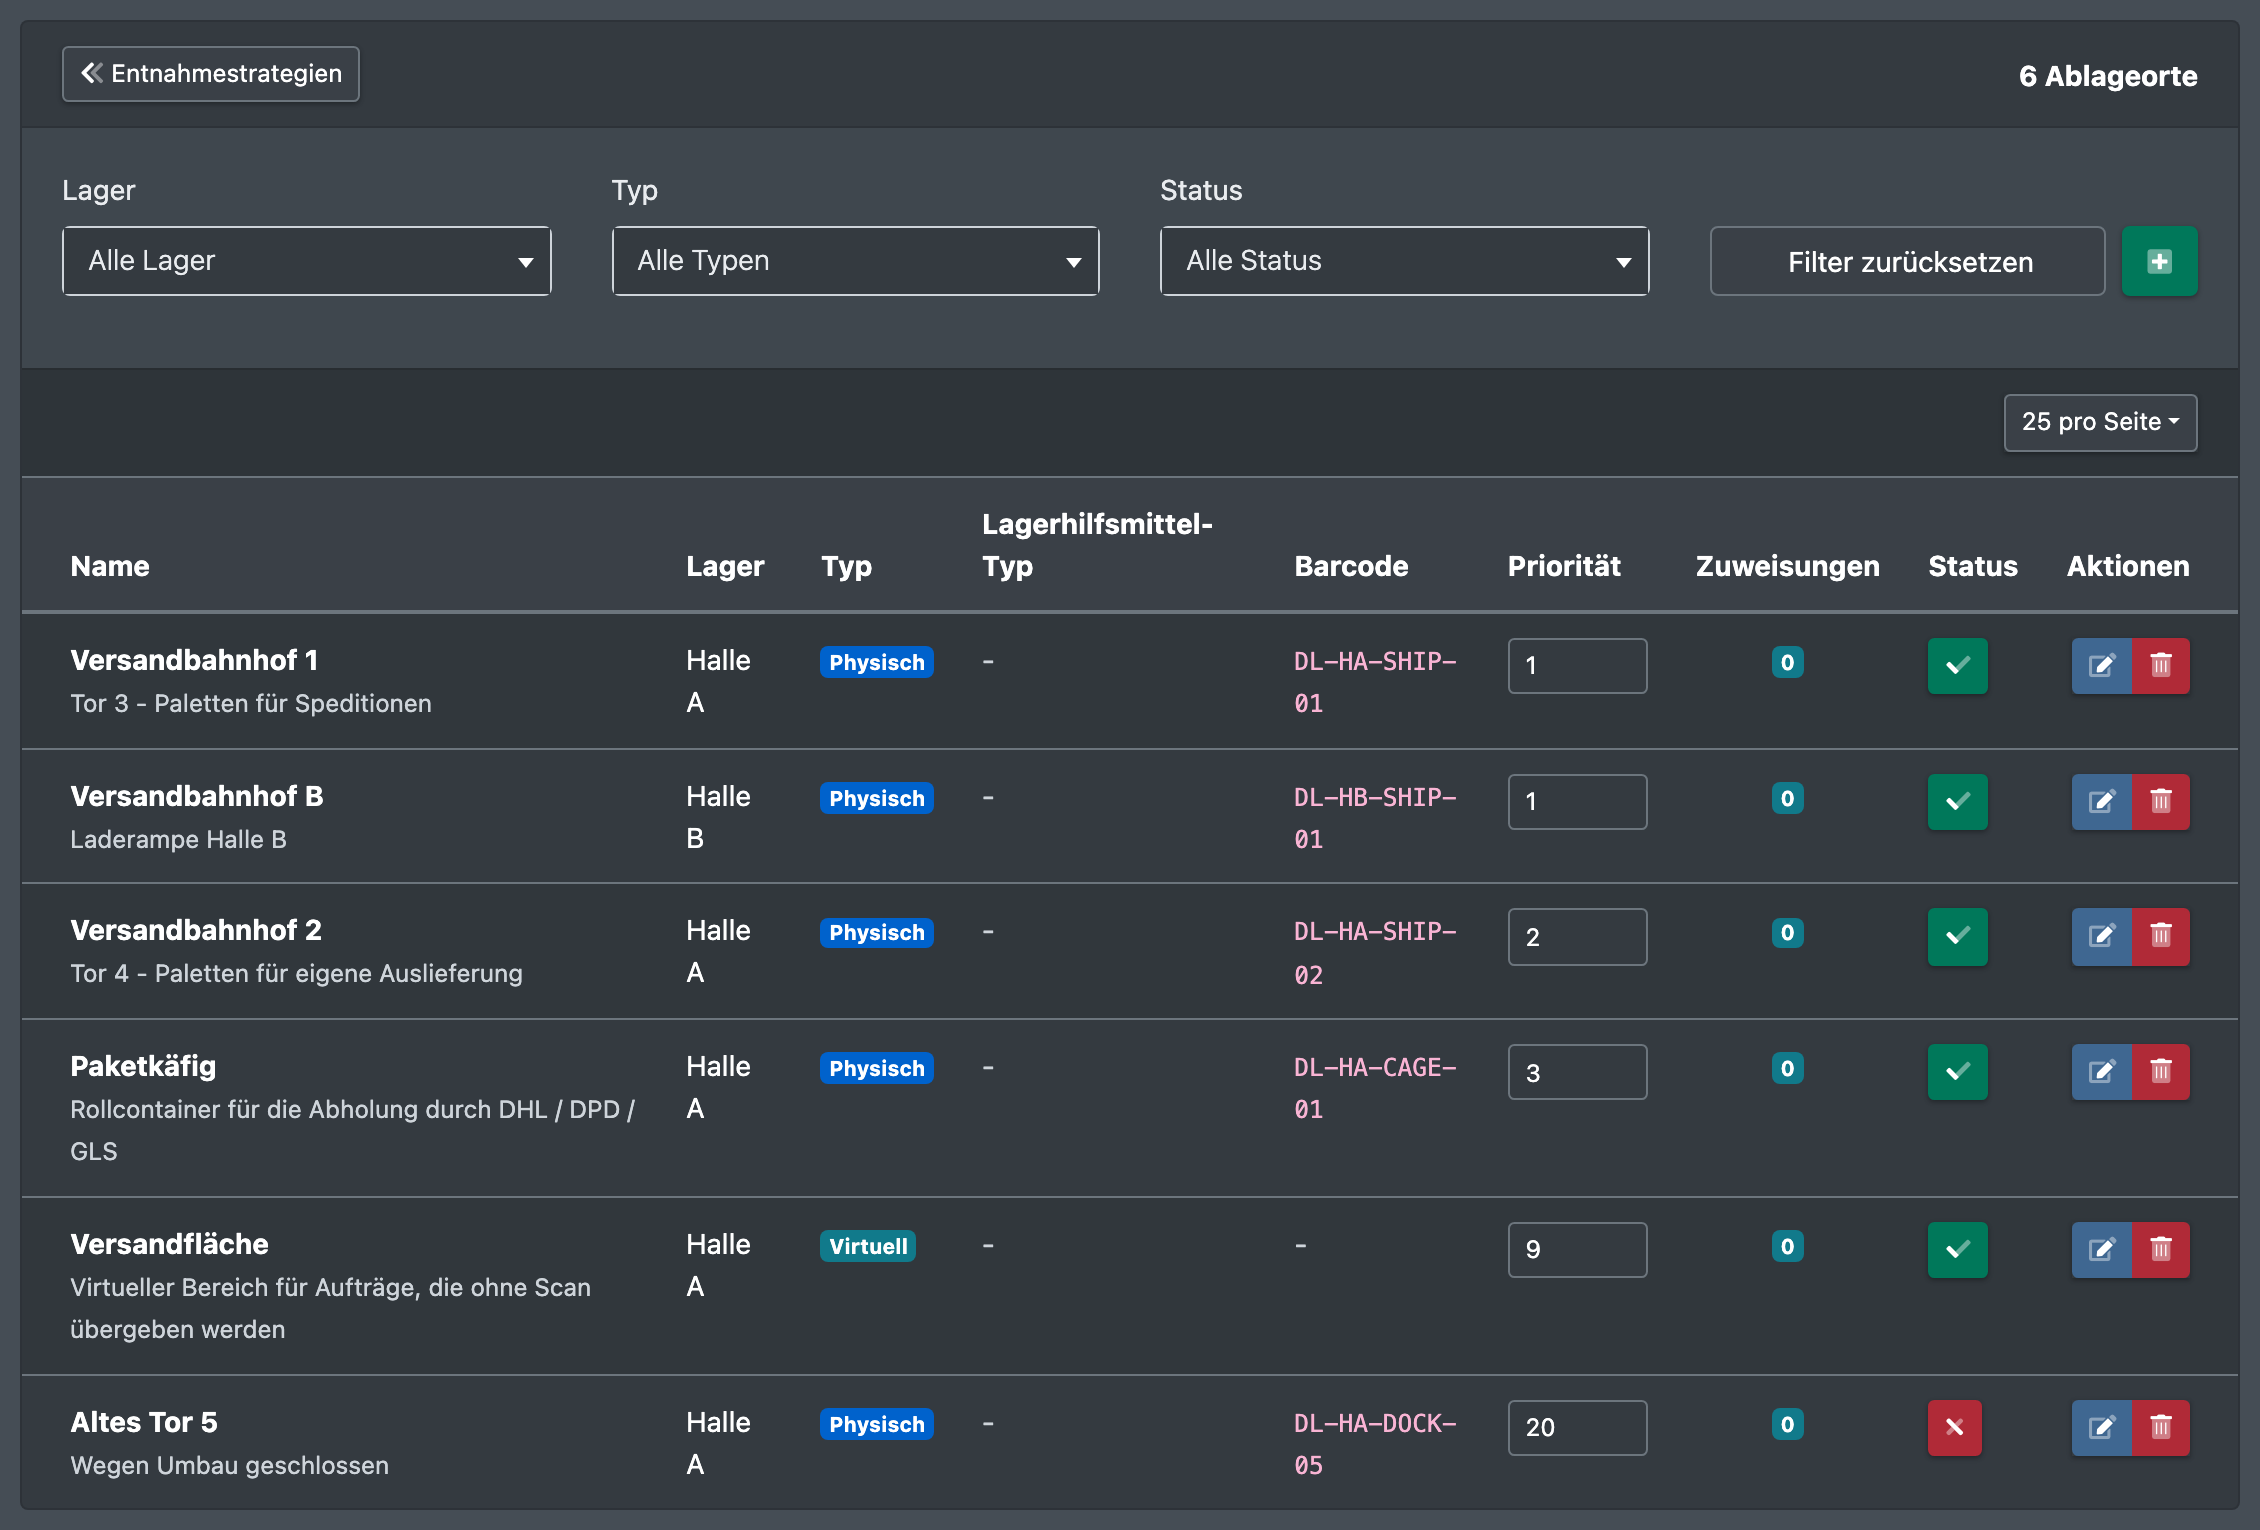This screenshot has width=2260, height=1530.
Task: Edit the Versandbahnhof 1 entry
Action: point(2101,666)
